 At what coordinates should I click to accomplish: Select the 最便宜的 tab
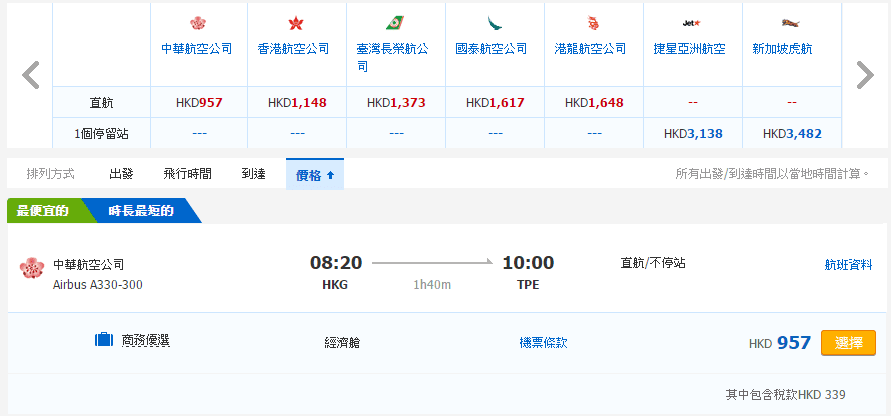(42, 211)
